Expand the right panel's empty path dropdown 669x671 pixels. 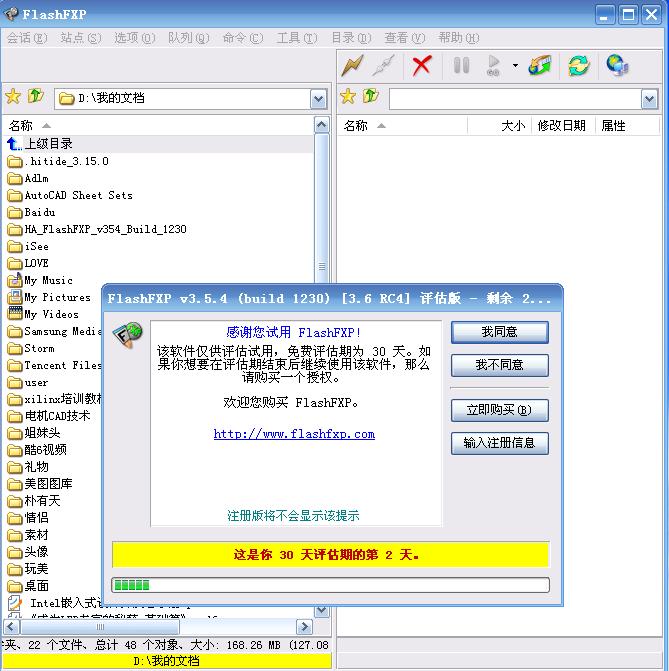pyautogui.click(x=649, y=98)
